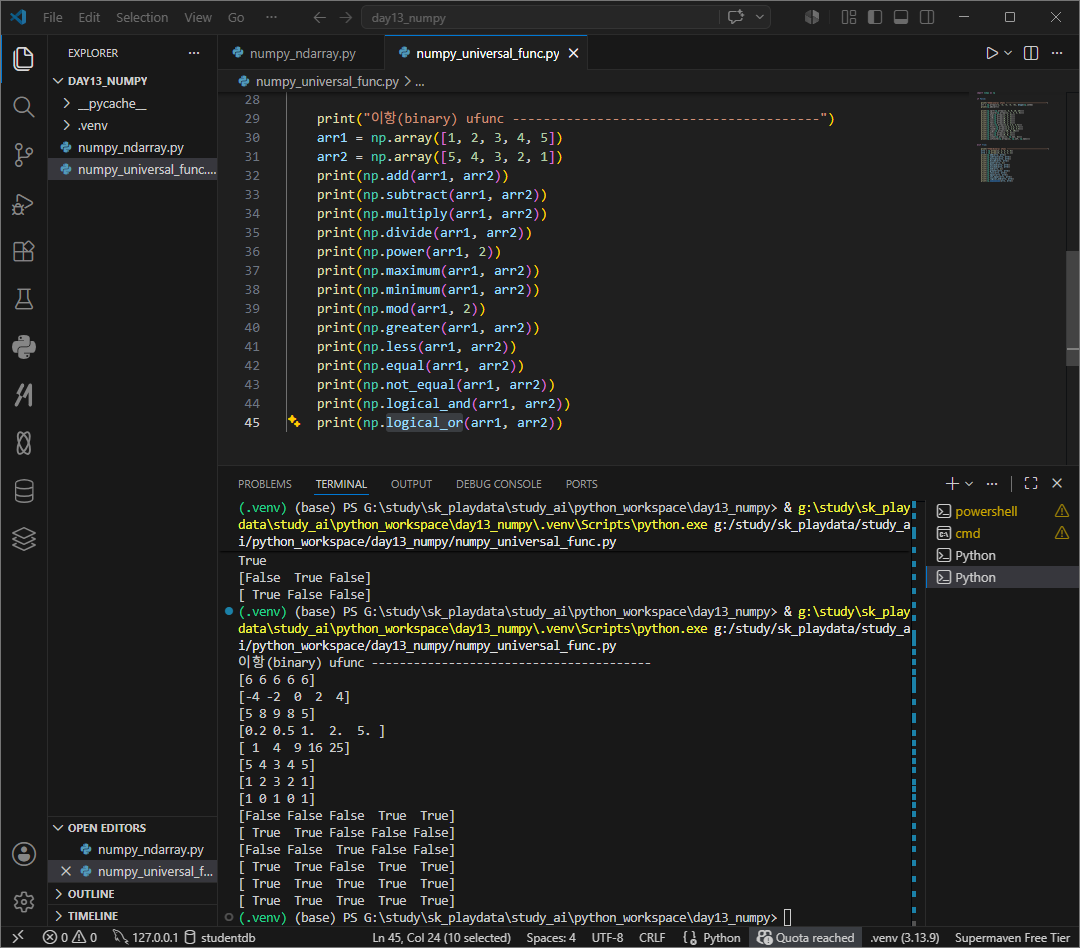Image resolution: width=1080 pixels, height=948 pixels.
Task: Open the Testing flask icon
Action: 23,299
